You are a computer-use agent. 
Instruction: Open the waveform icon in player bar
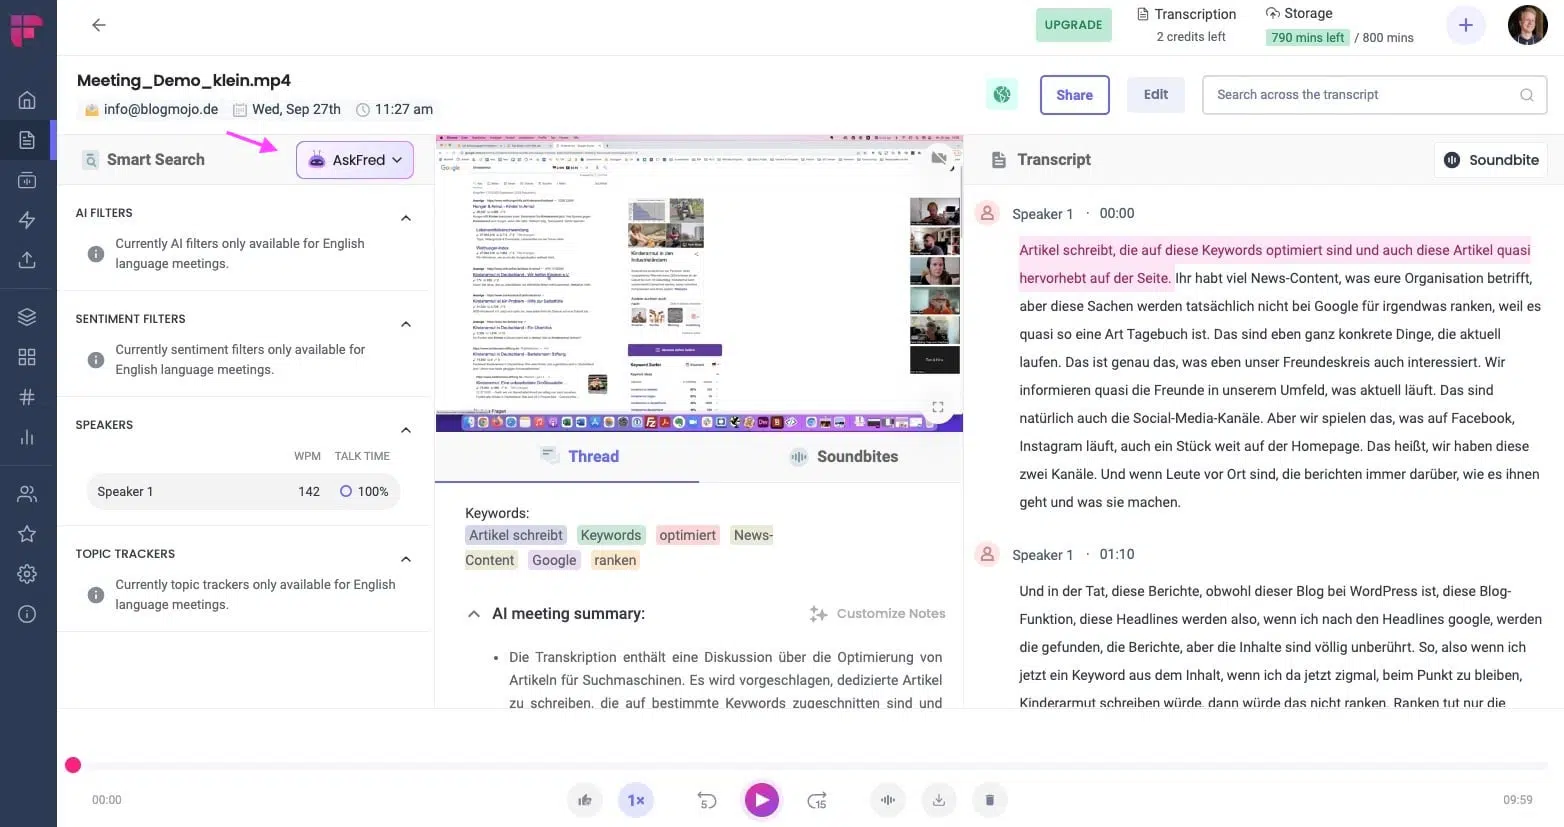click(x=888, y=800)
